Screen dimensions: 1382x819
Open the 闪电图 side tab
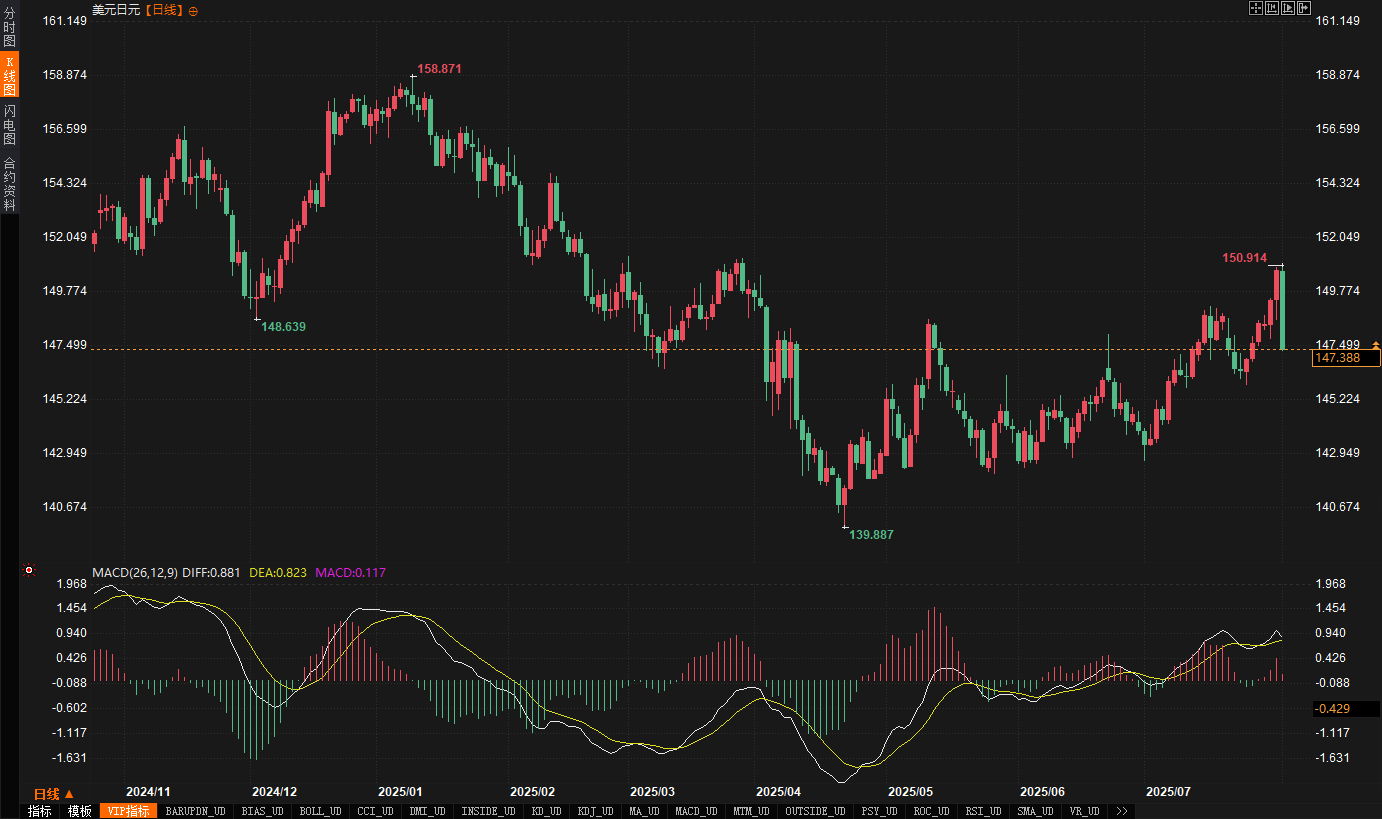tap(9, 124)
